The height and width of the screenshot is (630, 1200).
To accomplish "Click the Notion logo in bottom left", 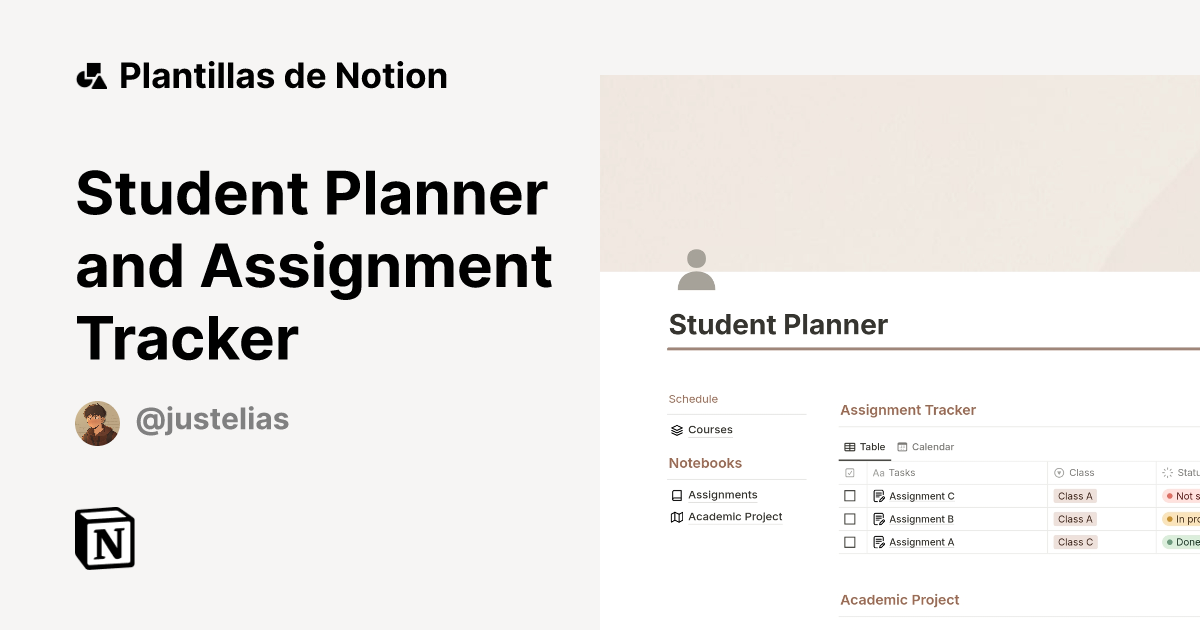I will click(105, 539).
